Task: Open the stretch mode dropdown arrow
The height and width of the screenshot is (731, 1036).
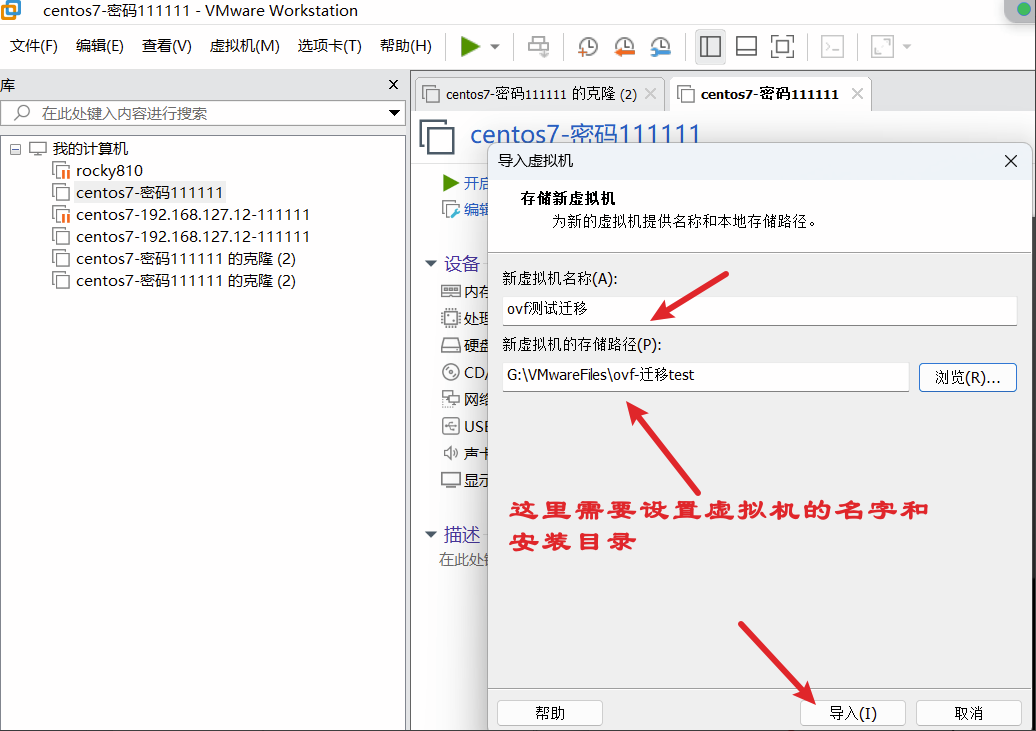Action: coord(906,47)
